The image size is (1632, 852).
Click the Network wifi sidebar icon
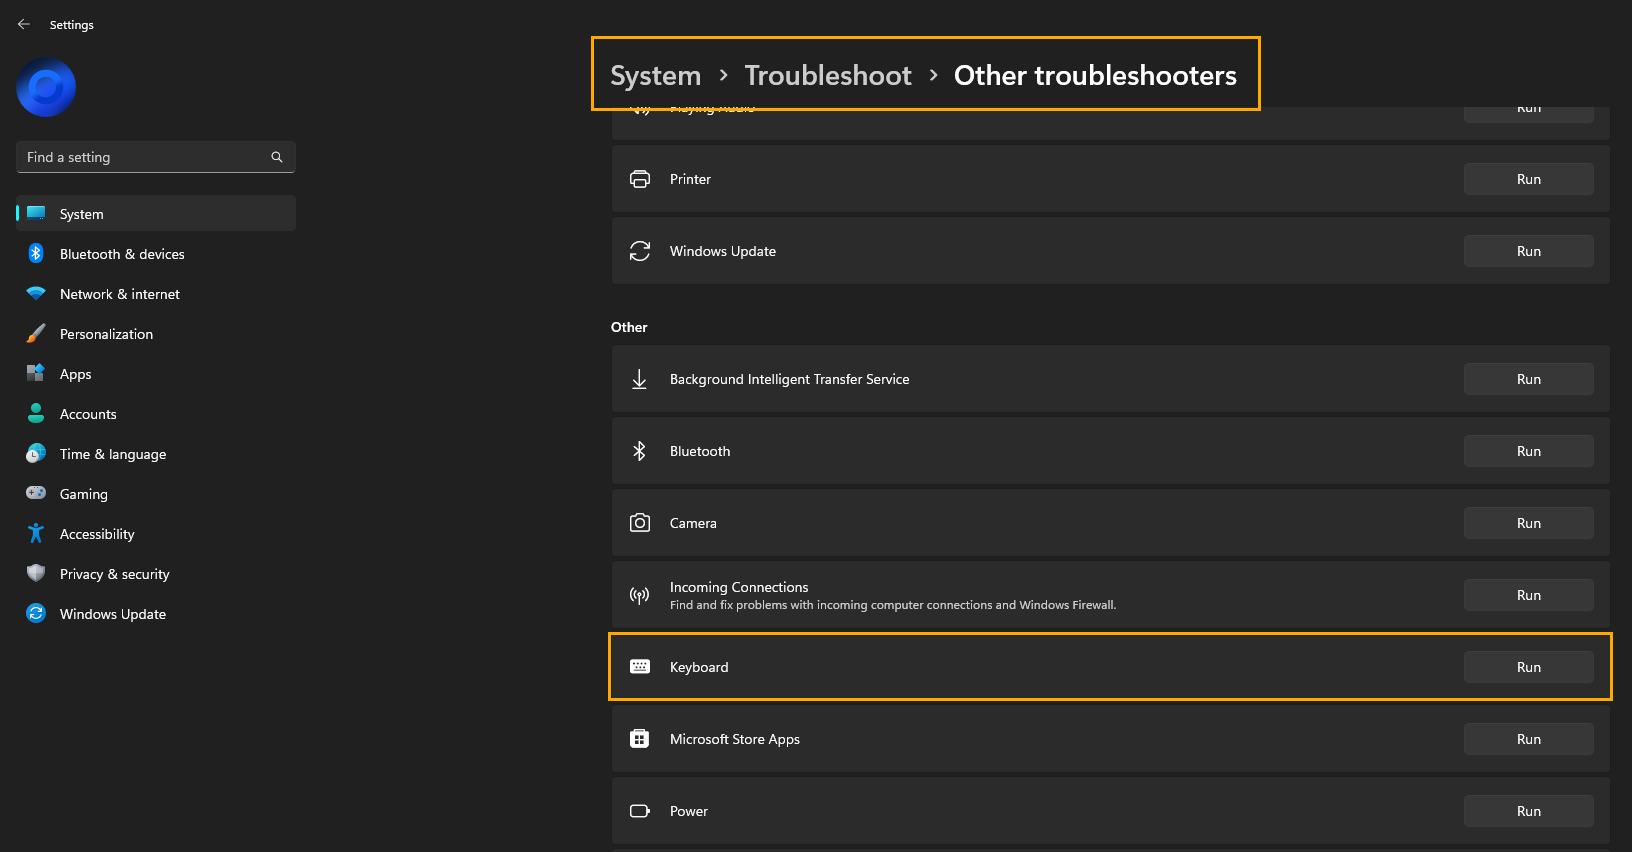click(36, 294)
